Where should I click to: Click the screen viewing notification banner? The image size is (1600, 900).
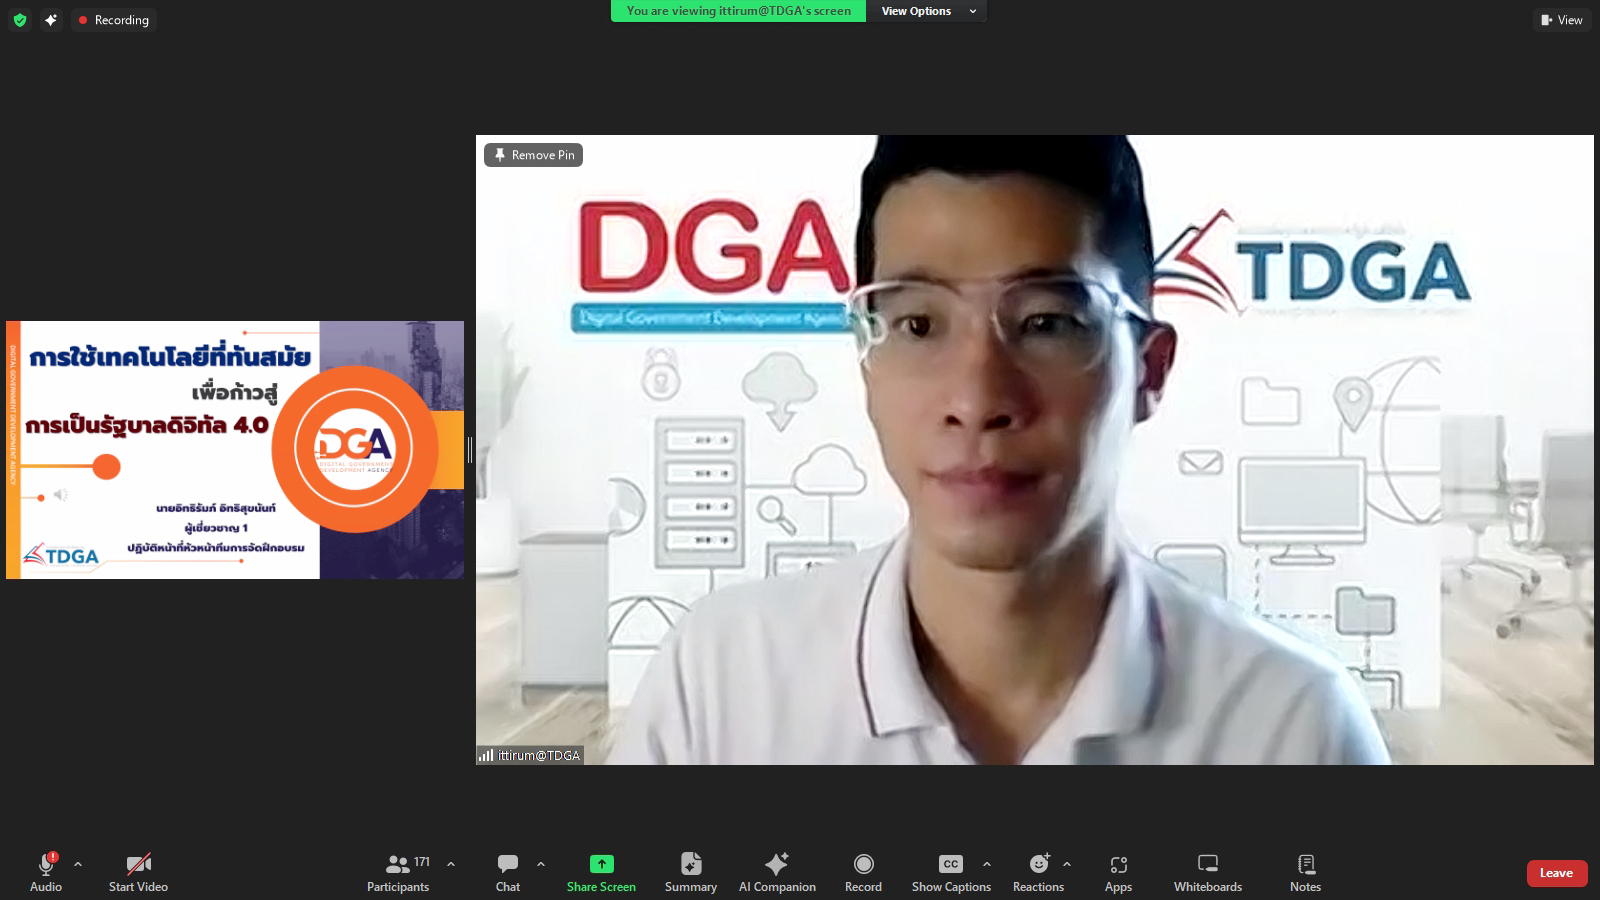tap(738, 11)
